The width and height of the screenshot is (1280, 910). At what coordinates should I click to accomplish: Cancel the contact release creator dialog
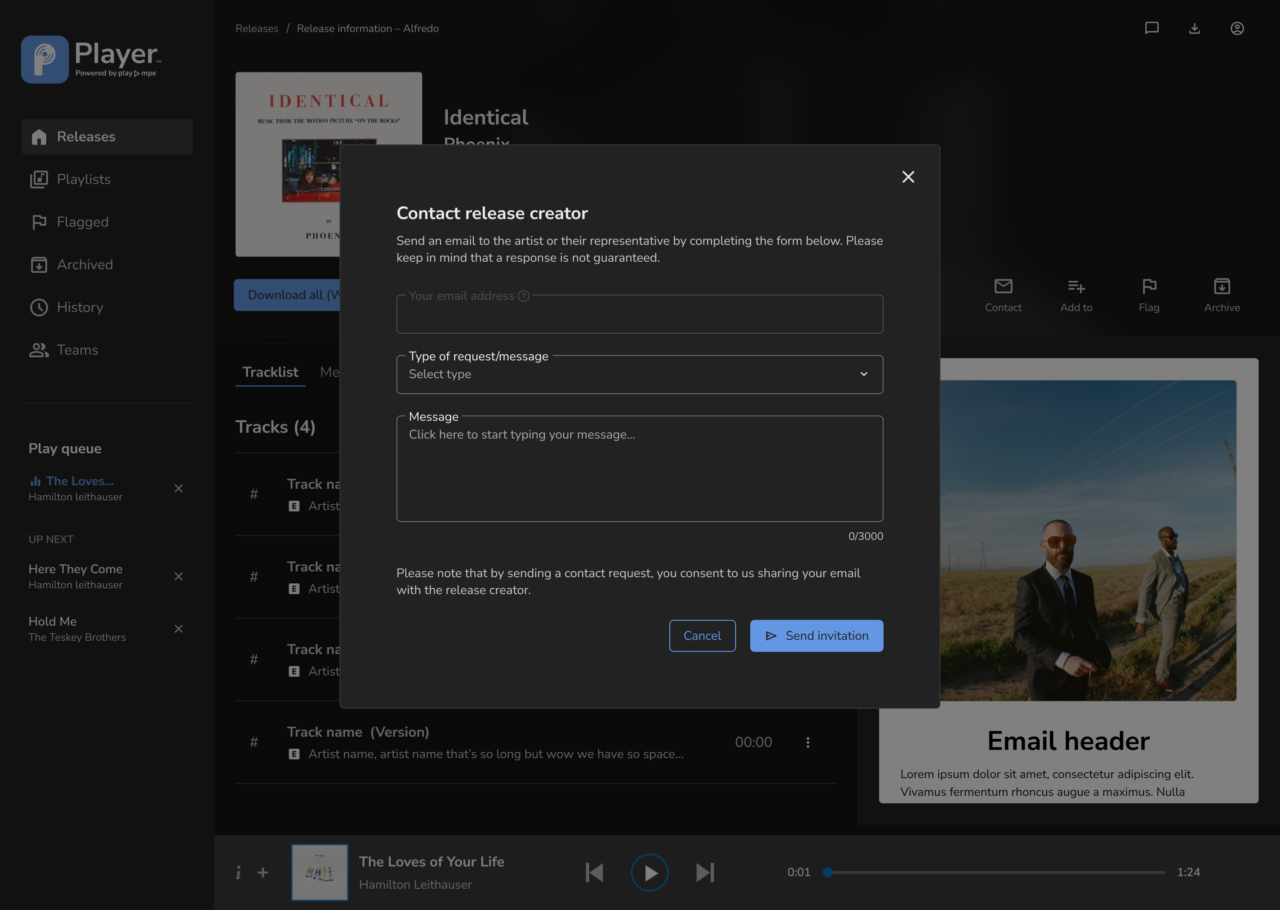[702, 635]
